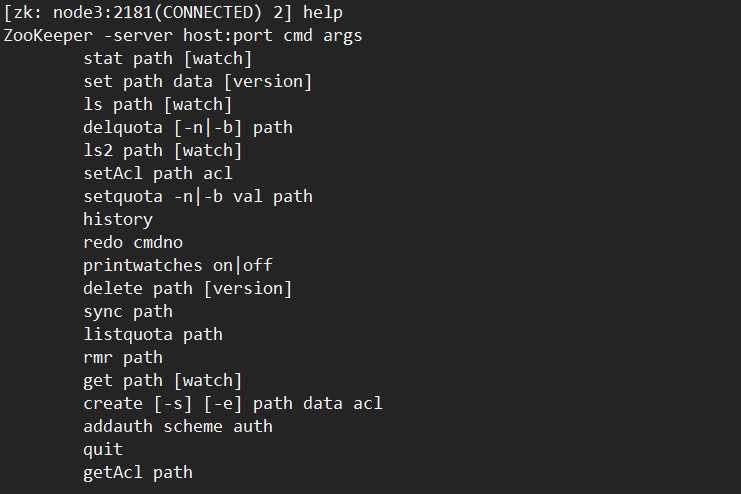Click the 'ls path [watch]' command text
The height and width of the screenshot is (494, 741).
tap(158, 104)
